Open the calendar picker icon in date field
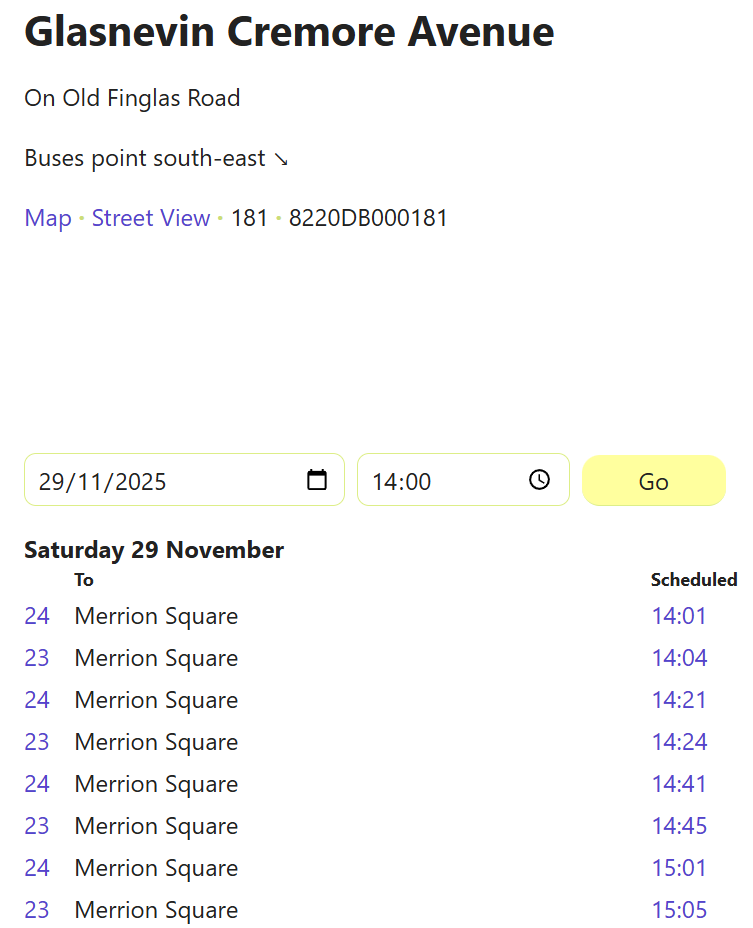The image size is (753, 928). [x=317, y=480]
